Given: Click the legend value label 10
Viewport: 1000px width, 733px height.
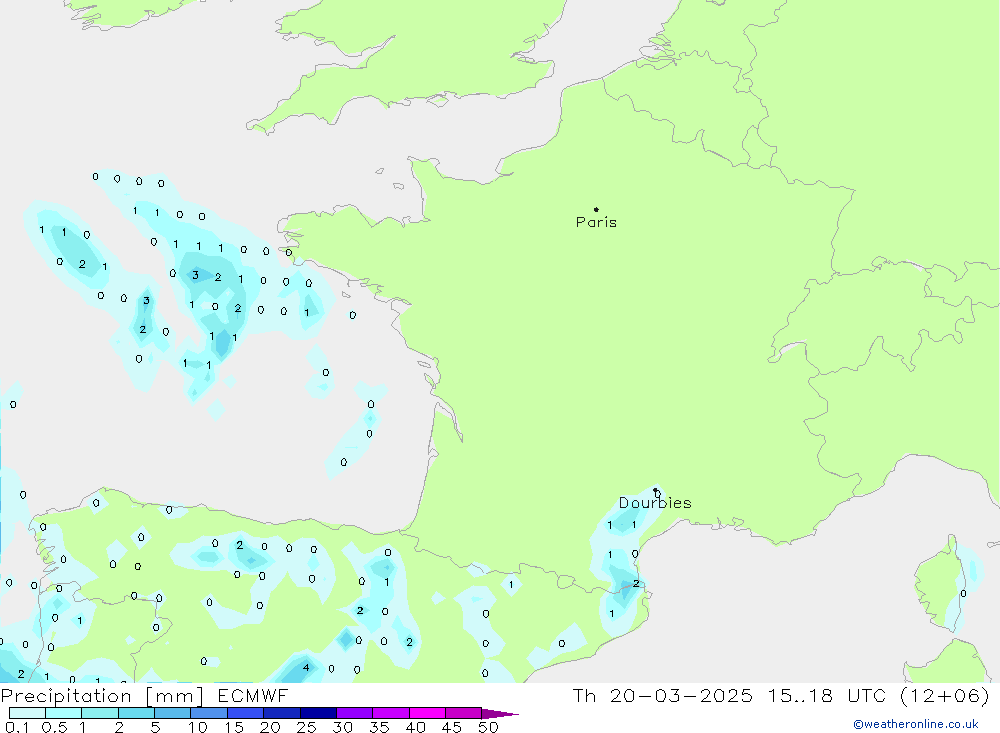Looking at the screenshot, I should click(x=198, y=727).
